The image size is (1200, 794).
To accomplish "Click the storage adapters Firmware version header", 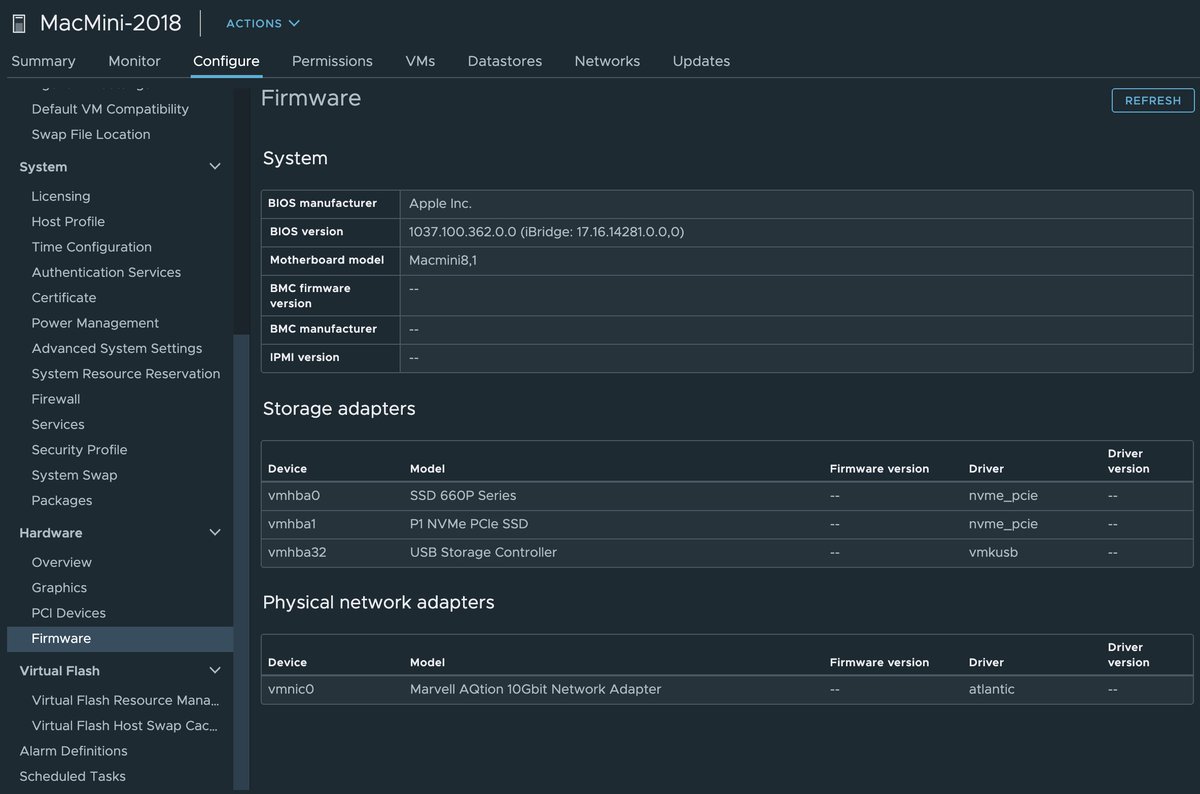I will coord(879,468).
